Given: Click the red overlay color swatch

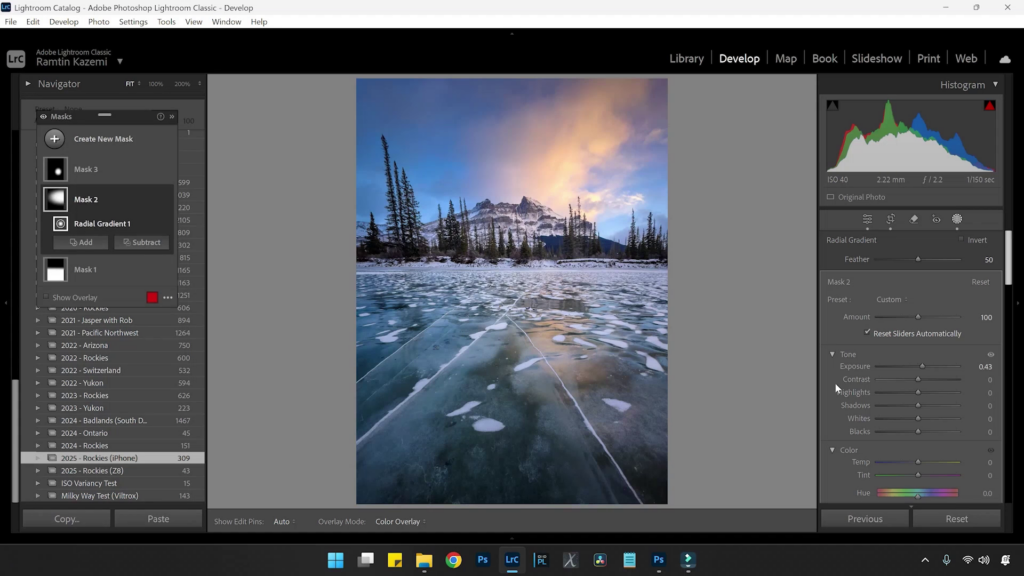Looking at the screenshot, I should (x=152, y=298).
